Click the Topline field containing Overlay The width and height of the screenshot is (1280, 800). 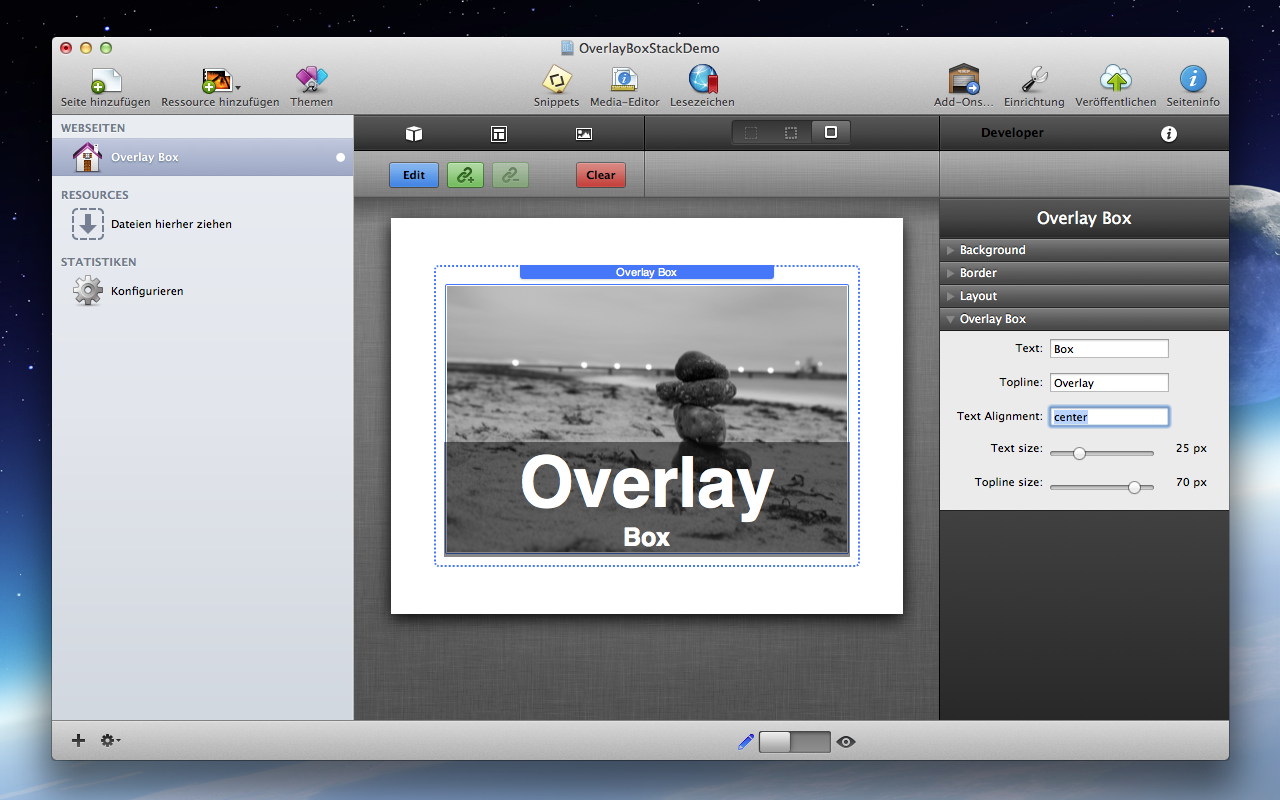point(1108,383)
